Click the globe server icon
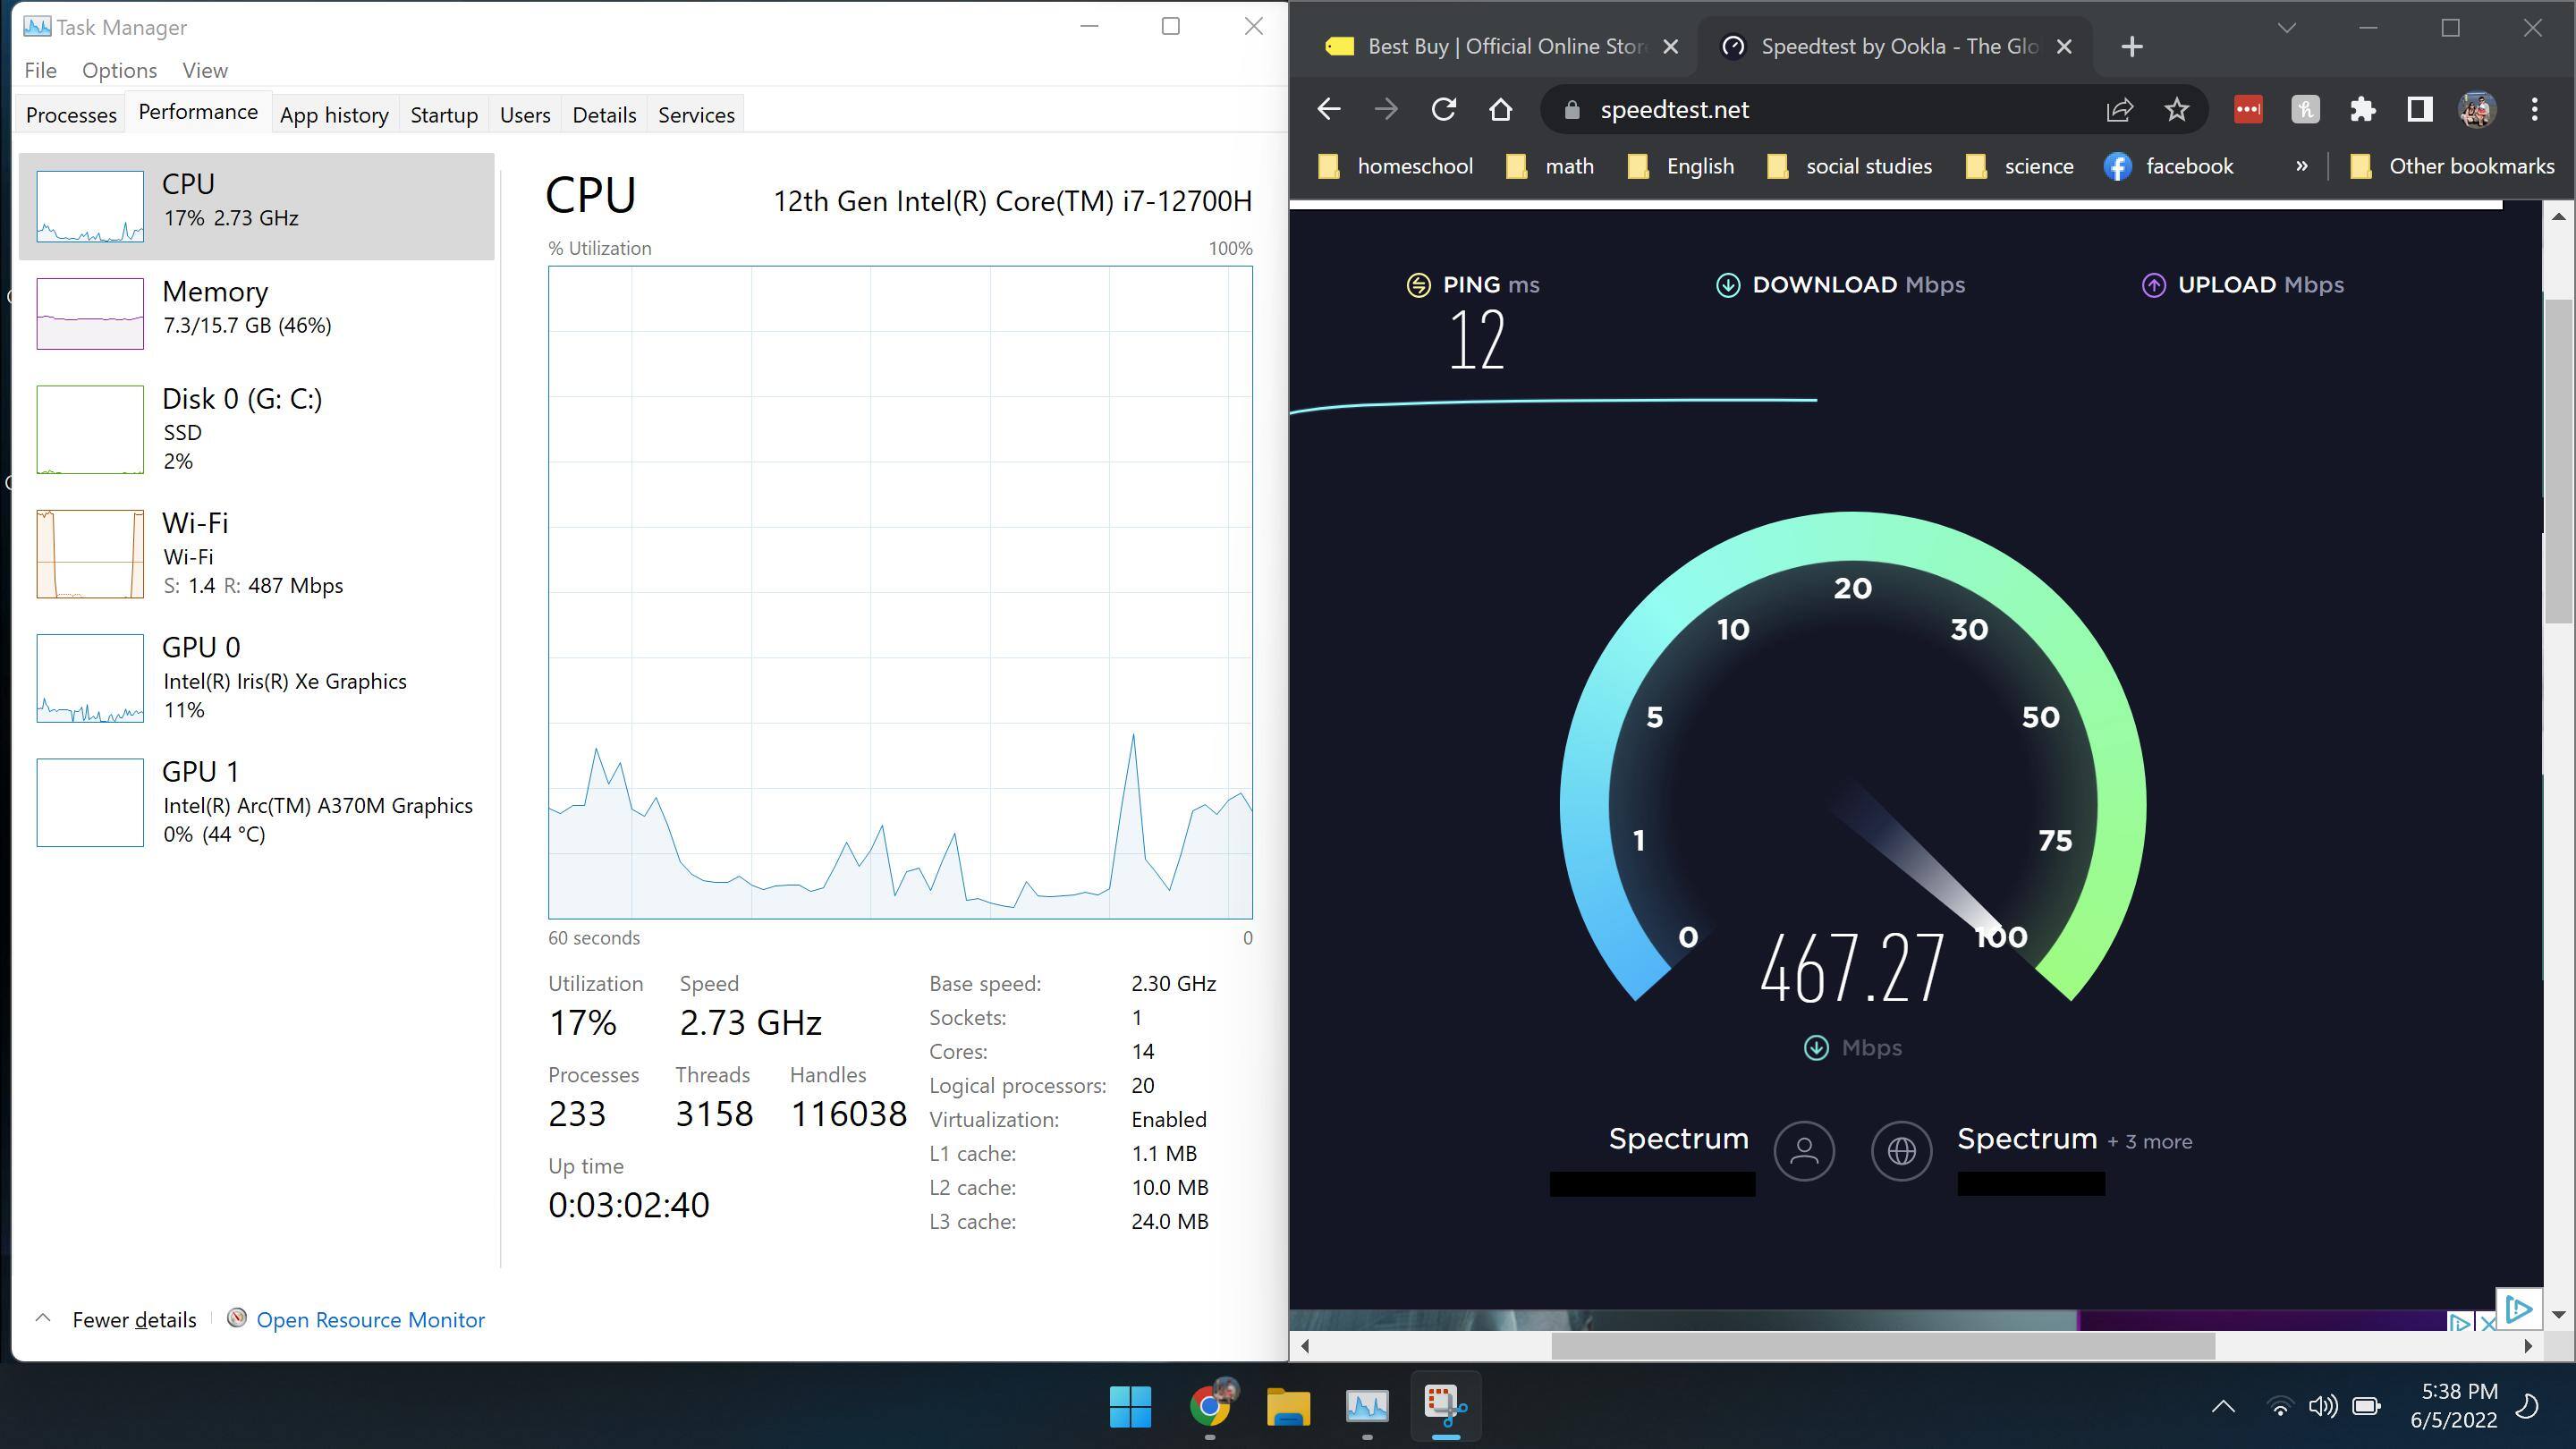 click(1901, 1151)
